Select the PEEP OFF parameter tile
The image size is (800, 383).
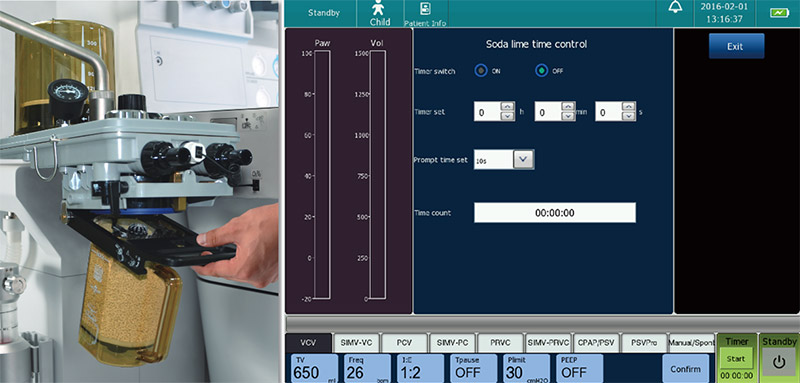(579, 369)
